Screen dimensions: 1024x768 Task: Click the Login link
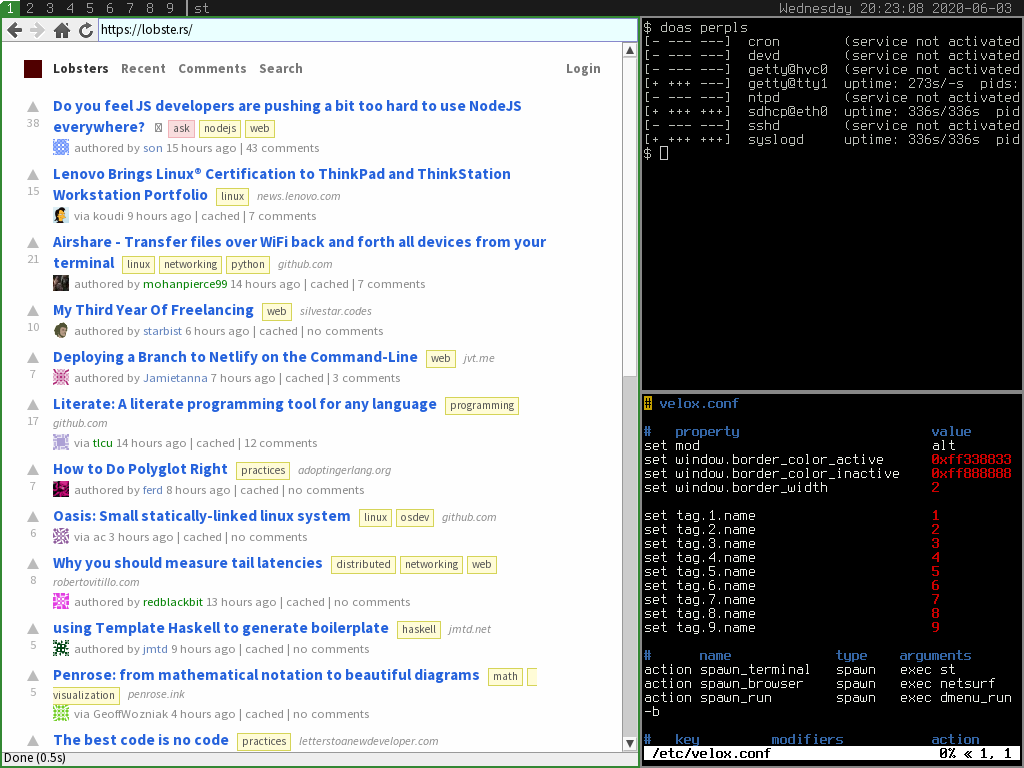click(x=585, y=69)
